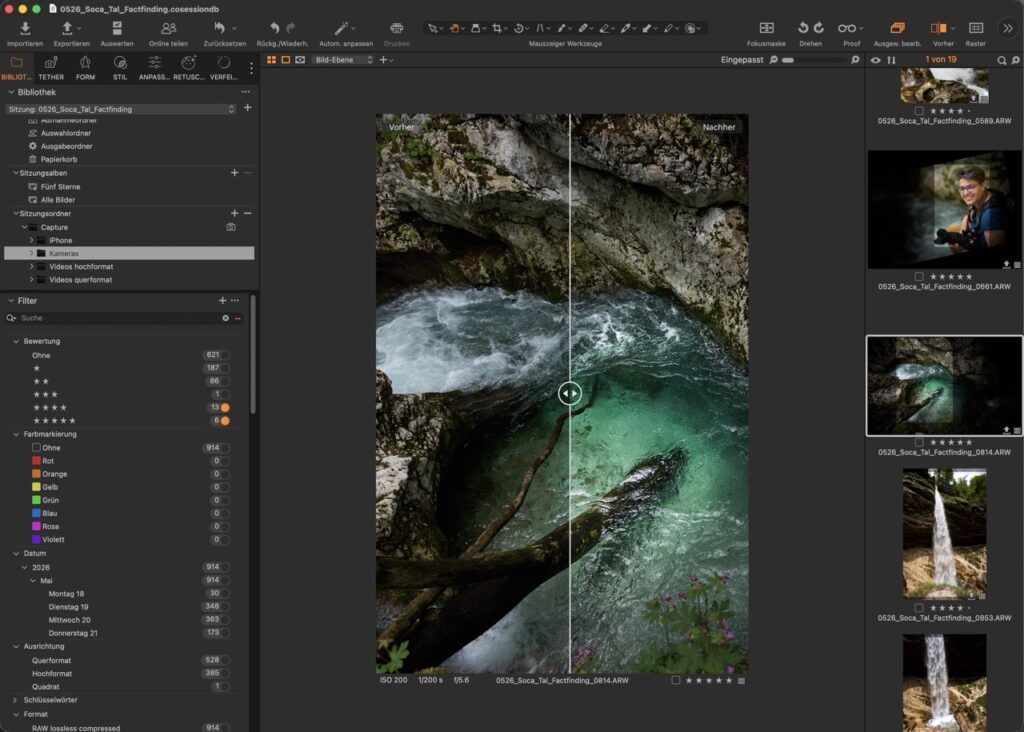
Task: Select the Papierkorb folder
Action: pos(59,159)
